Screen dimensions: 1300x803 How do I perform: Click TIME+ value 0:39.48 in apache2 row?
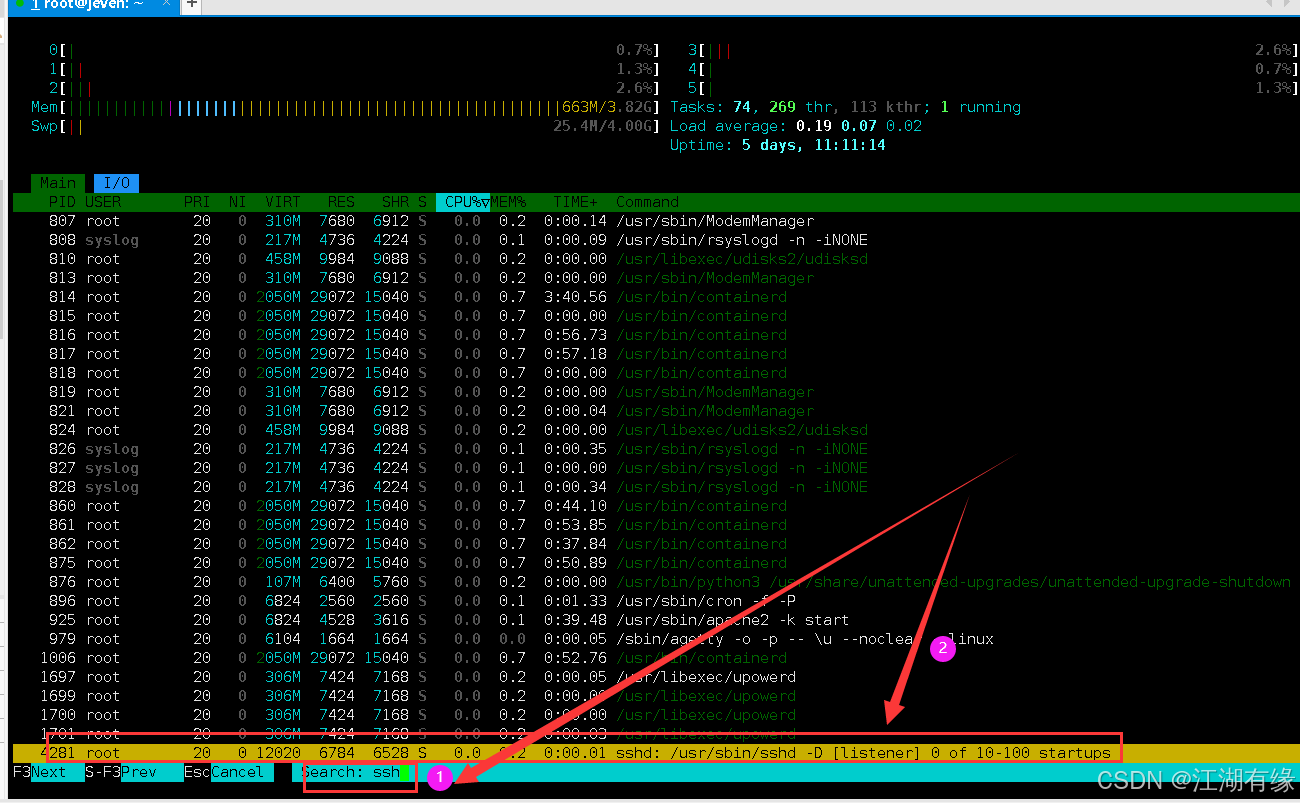(x=575, y=620)
